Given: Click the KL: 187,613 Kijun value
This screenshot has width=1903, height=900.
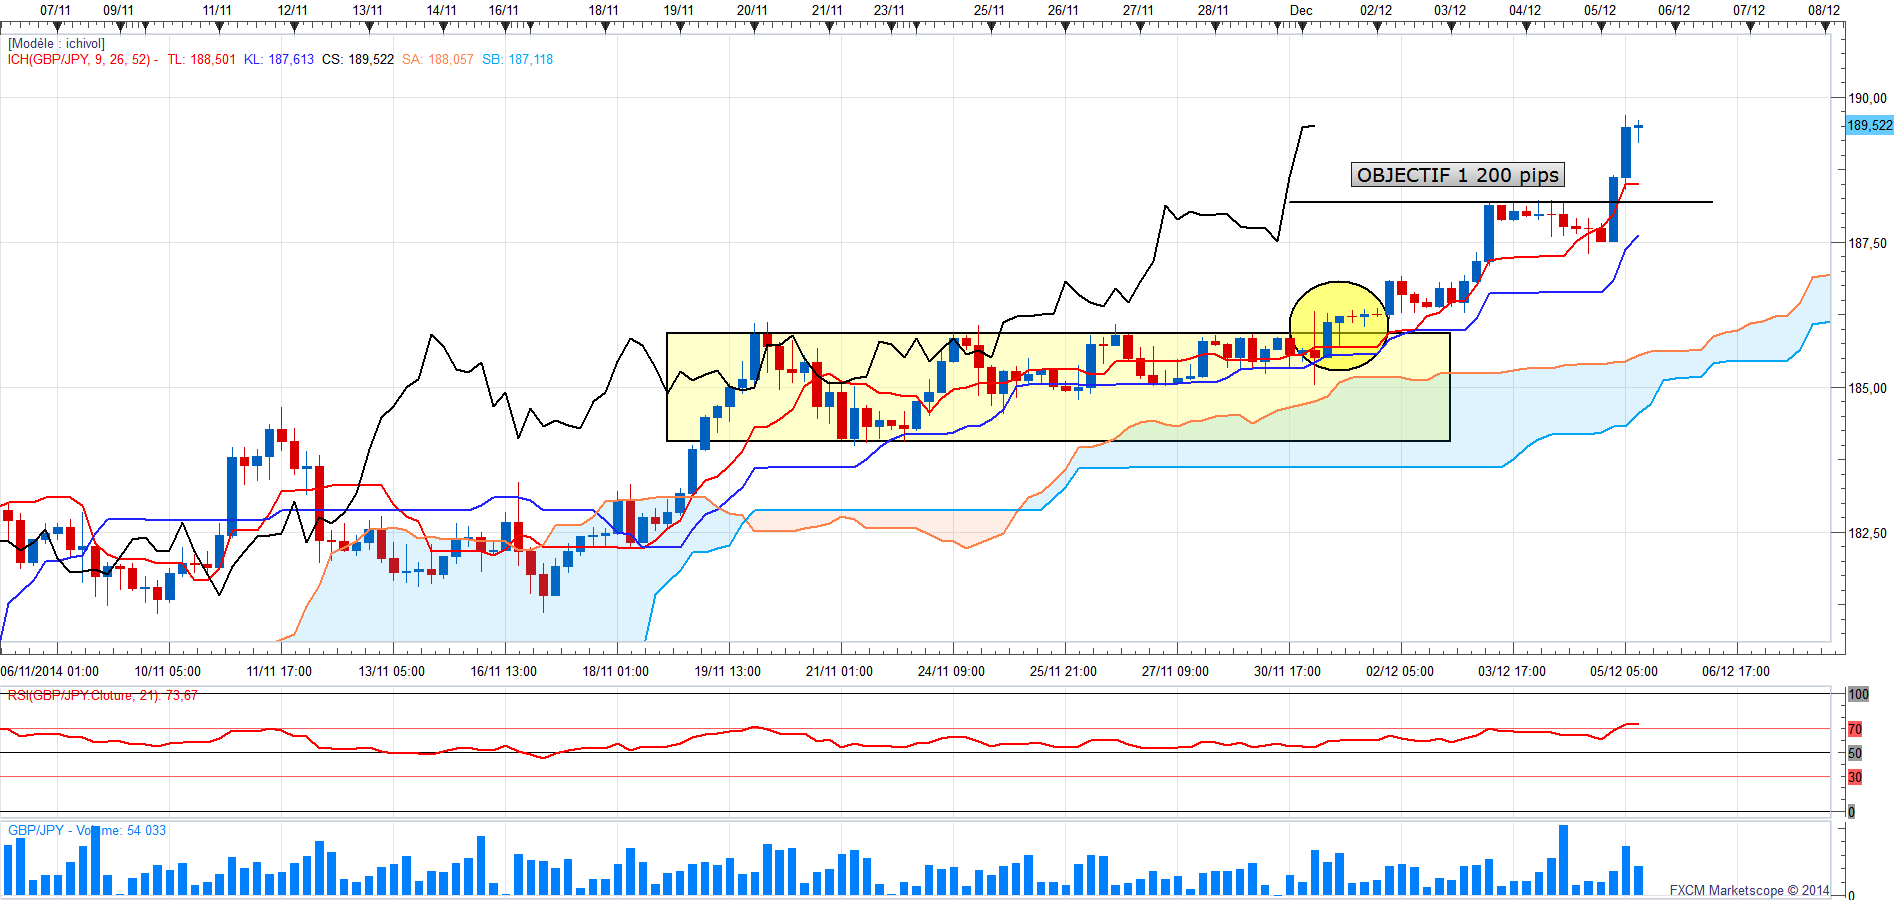Looking at the screenshot, I should [278, 60].
